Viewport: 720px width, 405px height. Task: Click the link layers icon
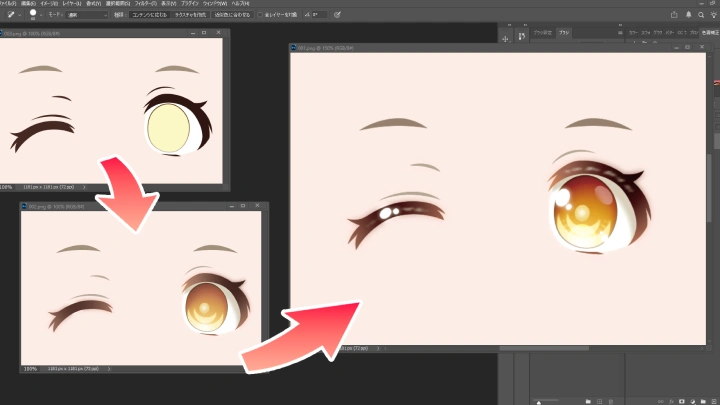[x=660, y=401]
